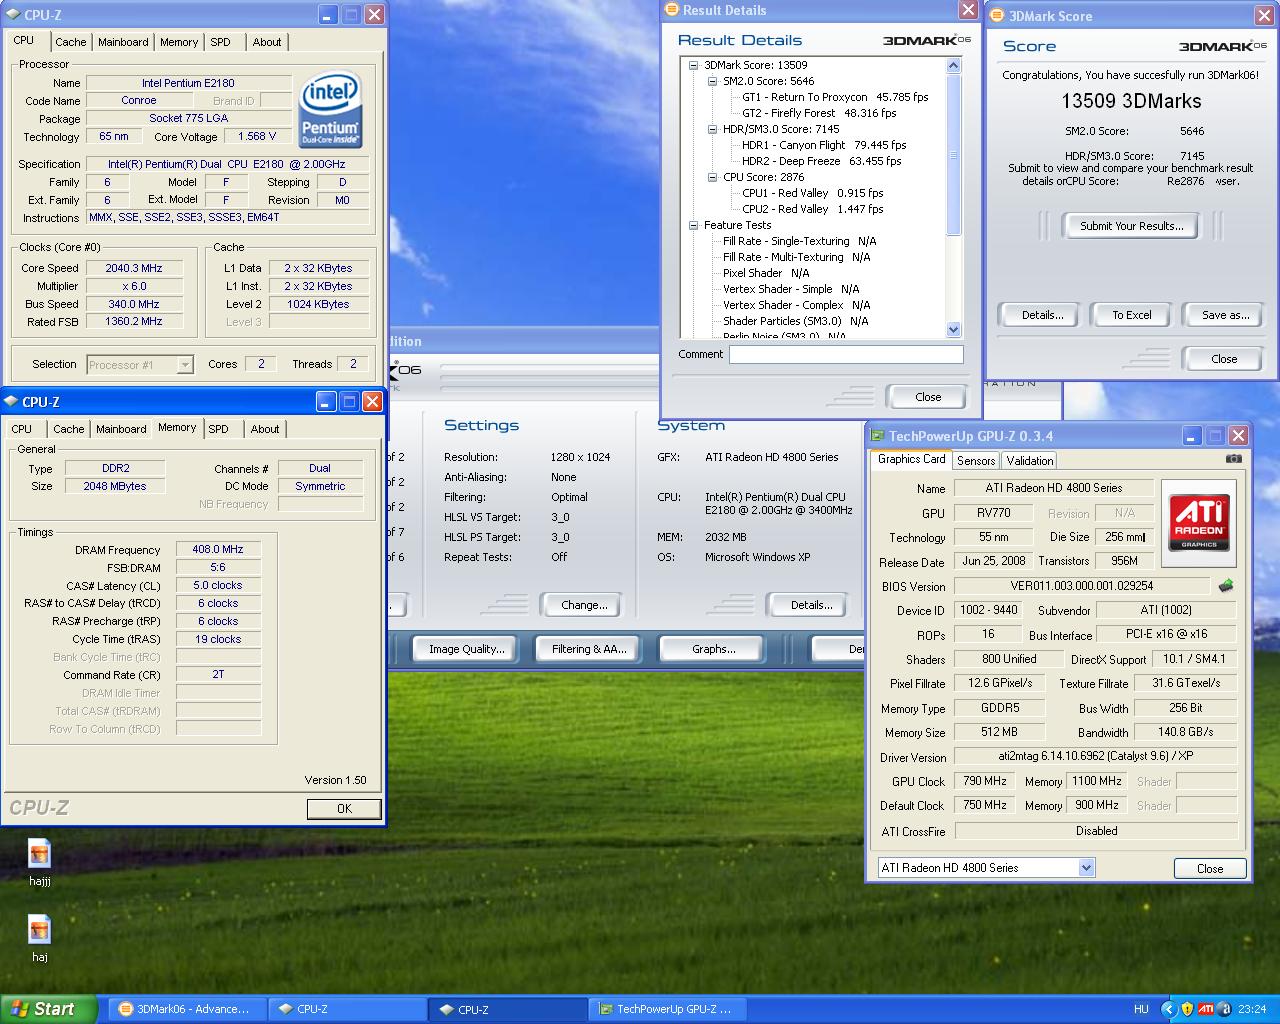Select the hajjj desktop file icon
Viewport: 1280px width, 1024px height.
(x=39, y=856)
